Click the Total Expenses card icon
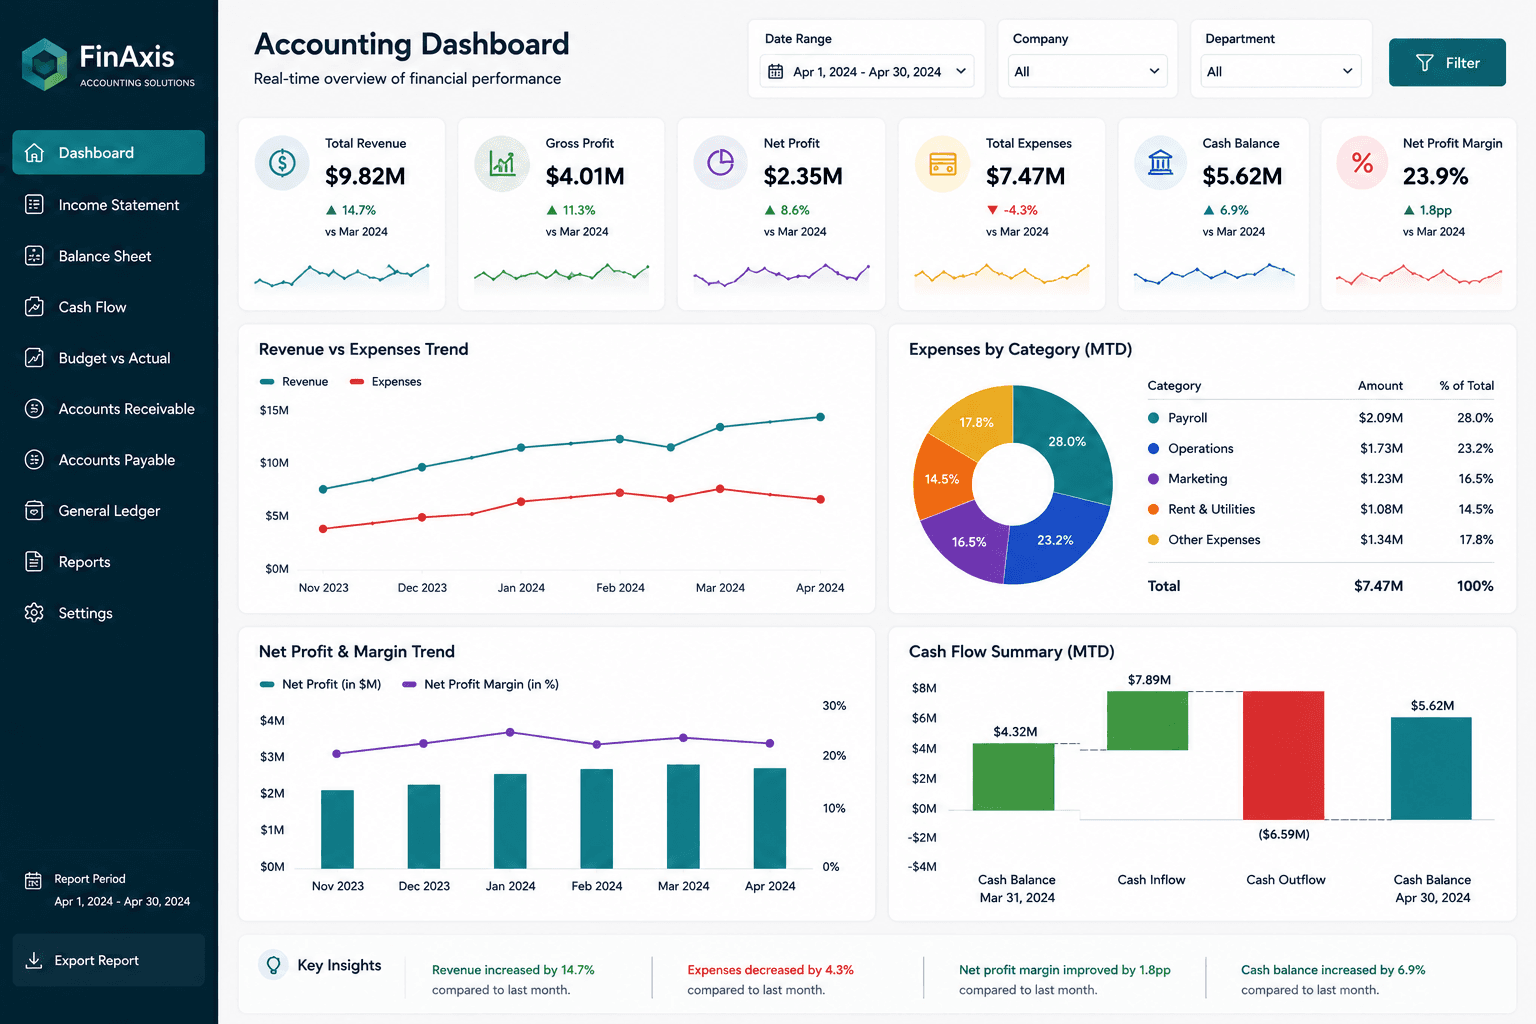This screenshot has height=1024, width=1536. pyautogui.click(x=942, y=163)
